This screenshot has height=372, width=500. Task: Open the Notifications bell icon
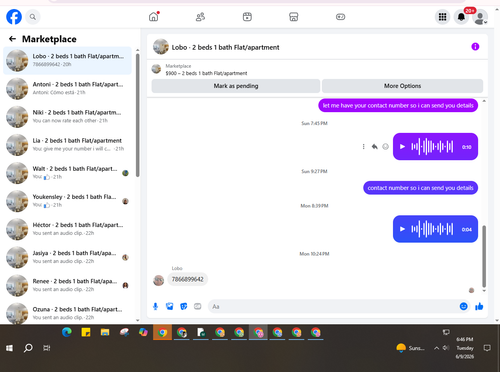461,17
